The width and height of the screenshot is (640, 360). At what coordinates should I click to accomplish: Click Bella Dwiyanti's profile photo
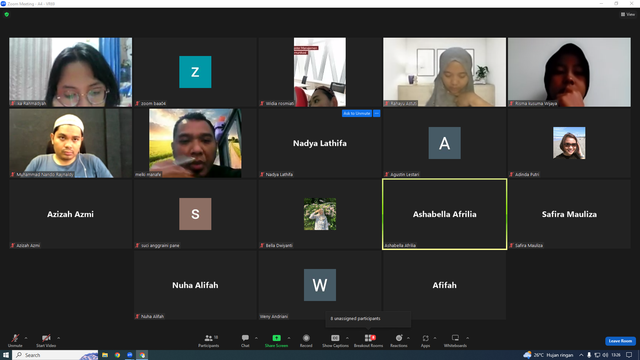pyautogui.click(x=320, y=214)
